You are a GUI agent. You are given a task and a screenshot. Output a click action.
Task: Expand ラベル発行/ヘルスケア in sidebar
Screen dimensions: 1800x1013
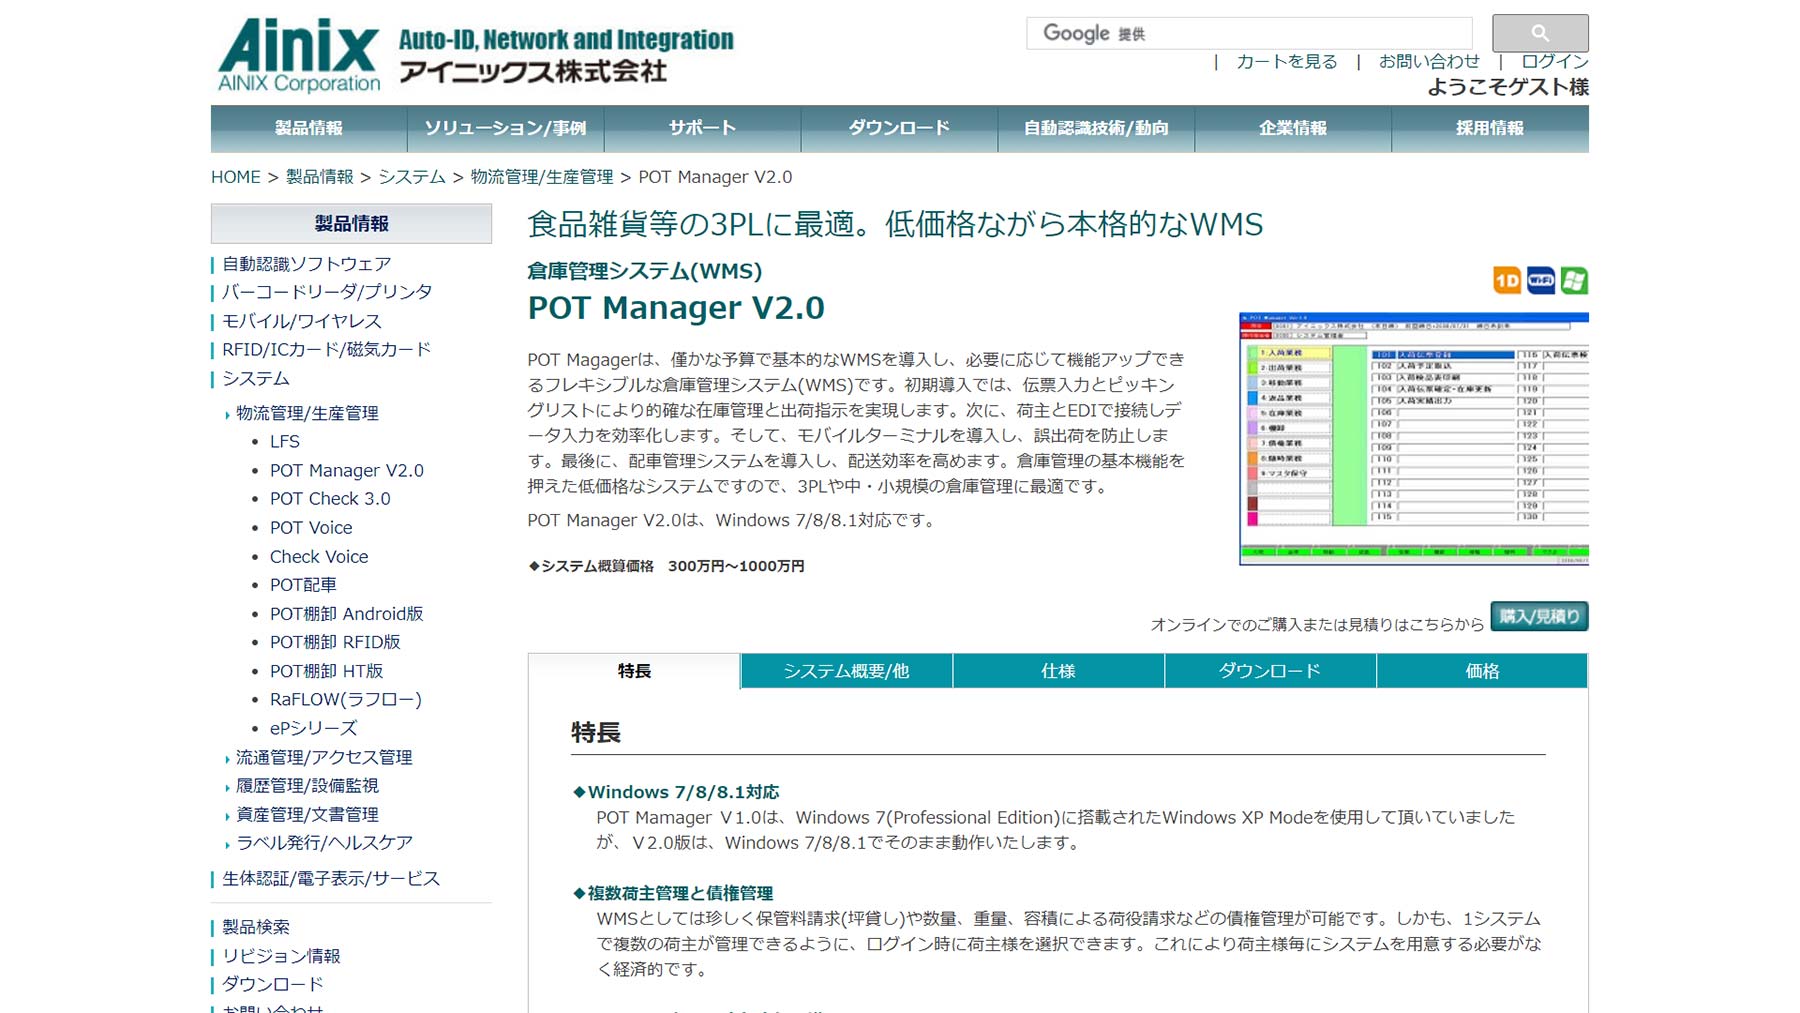[x=324, y=843]
